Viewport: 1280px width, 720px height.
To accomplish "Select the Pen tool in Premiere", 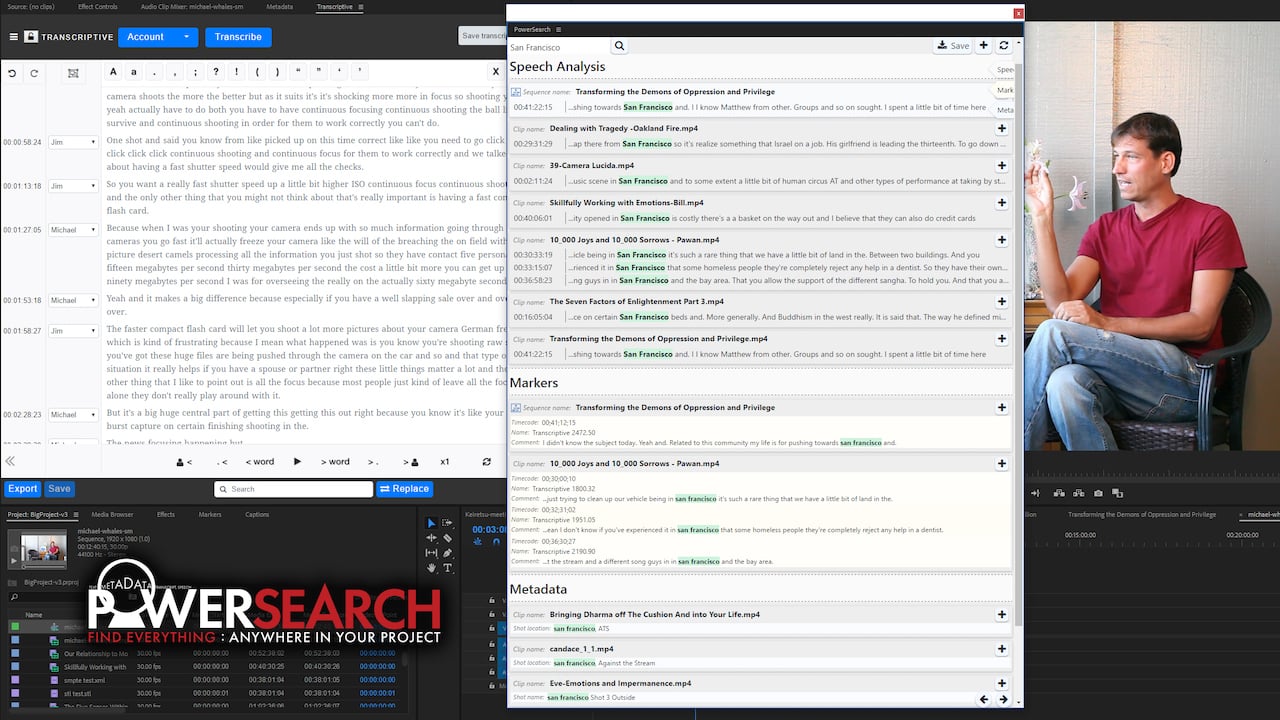I will click(447, 553).
